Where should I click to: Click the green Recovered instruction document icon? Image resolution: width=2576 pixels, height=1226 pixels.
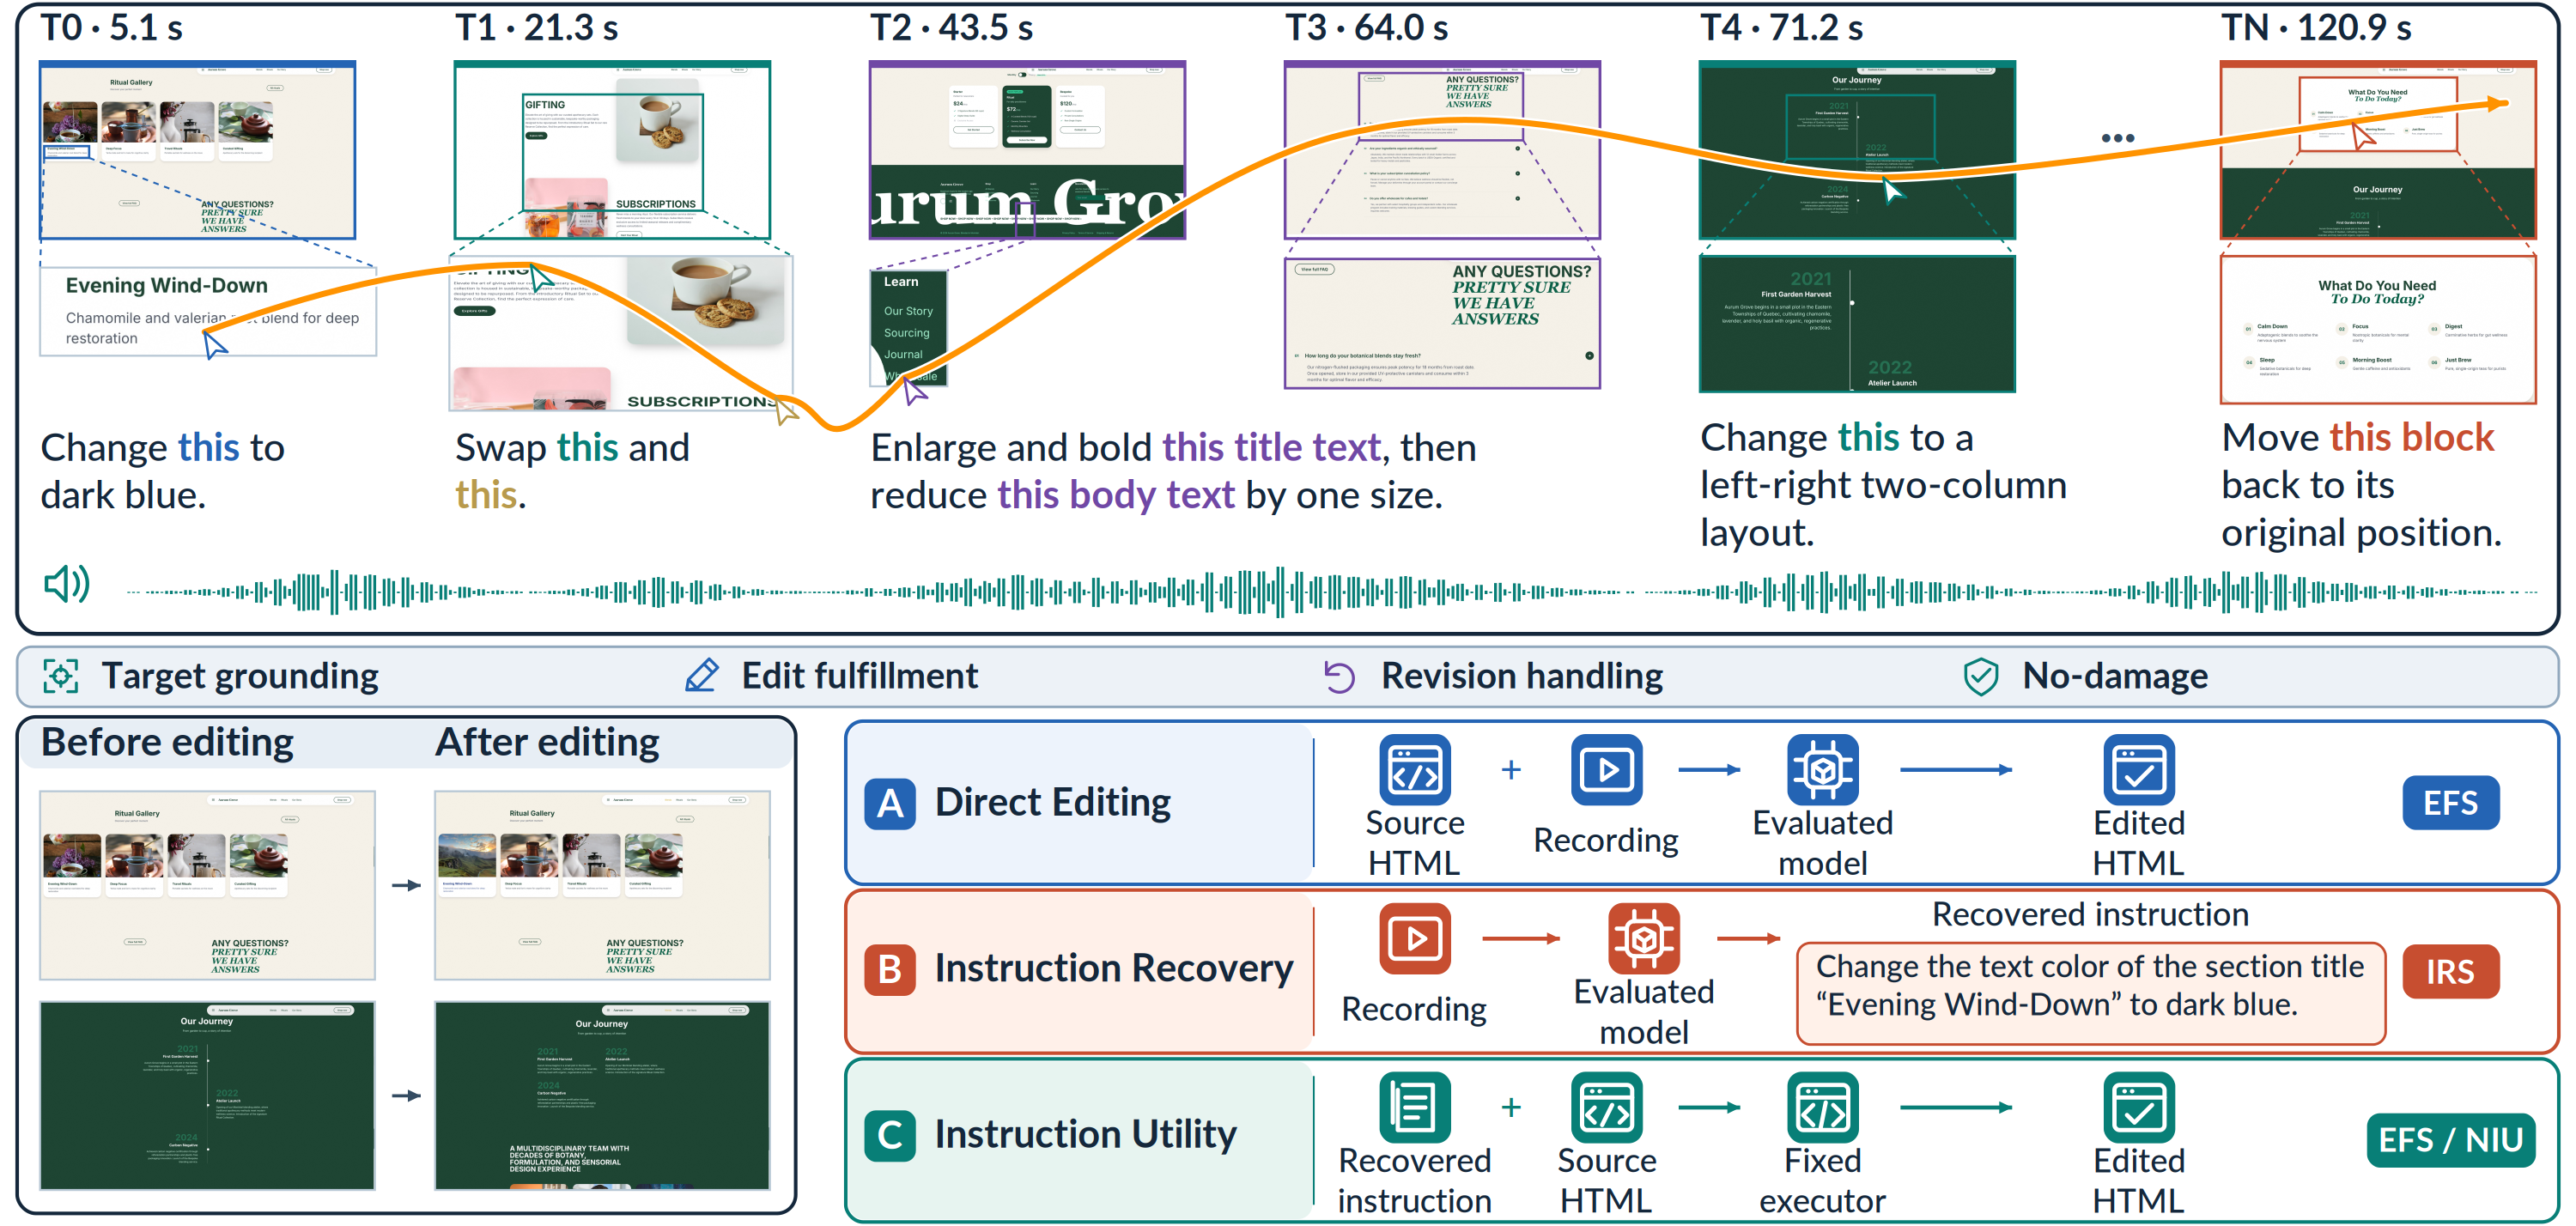click(1415, 1108)
